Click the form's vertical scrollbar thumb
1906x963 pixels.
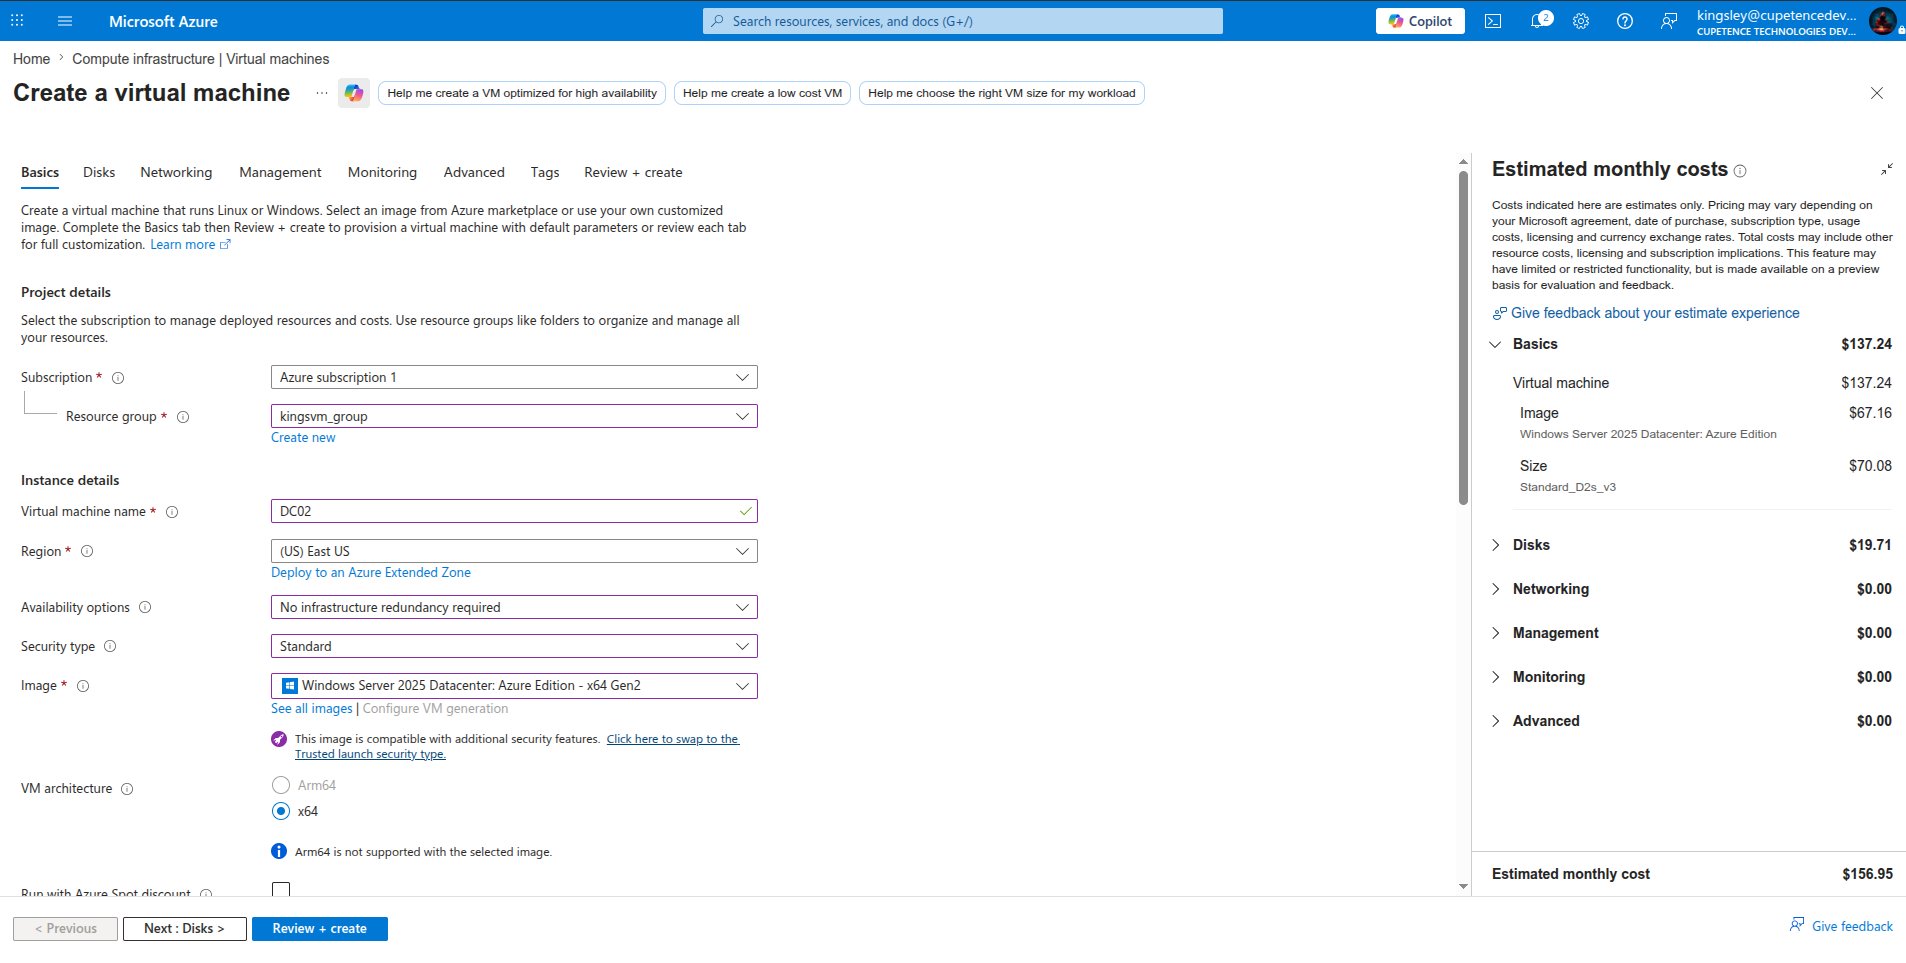[1463, 338]
